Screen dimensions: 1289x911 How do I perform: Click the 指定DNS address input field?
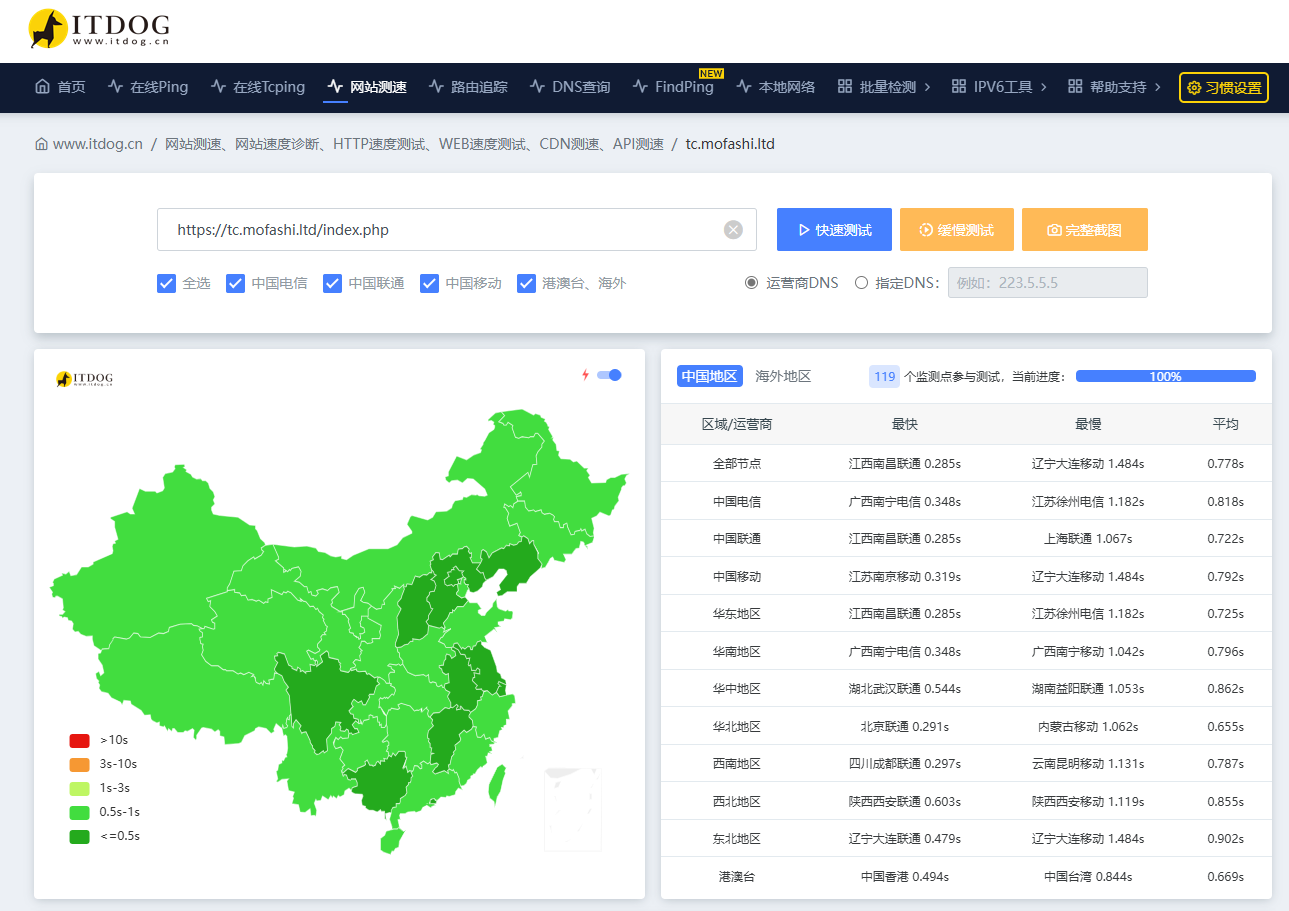[1047, 283]
